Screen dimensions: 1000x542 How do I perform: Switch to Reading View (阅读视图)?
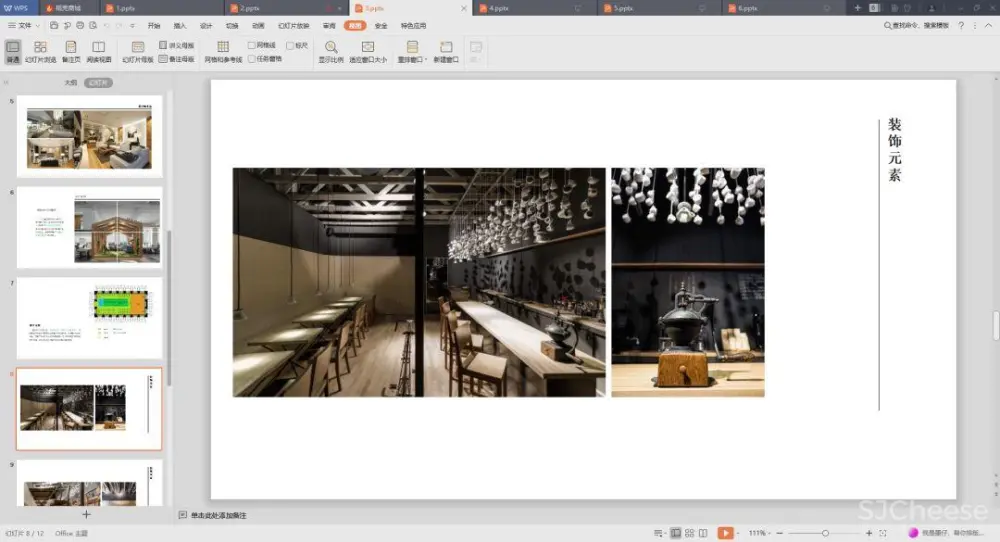pyautogui.click(x=98, y=47)
